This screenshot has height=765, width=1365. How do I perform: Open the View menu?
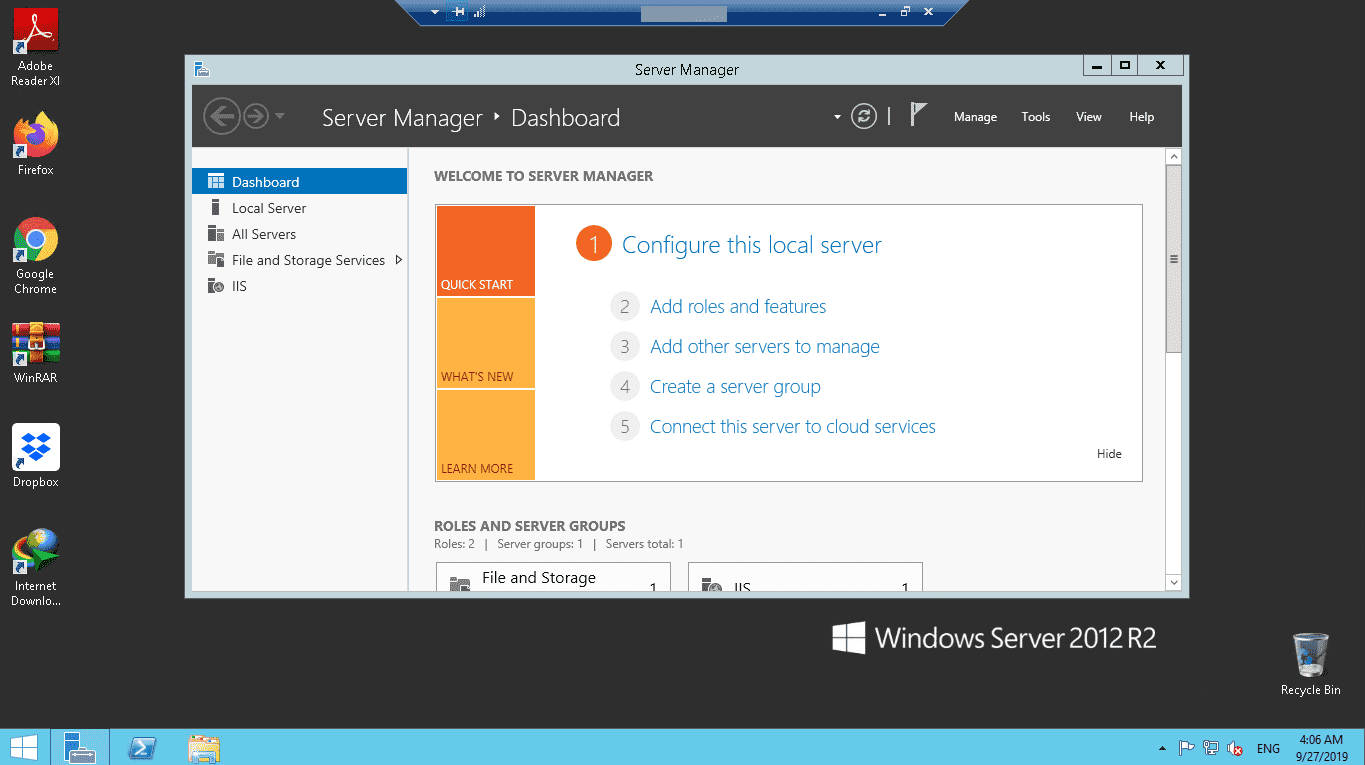pyautogui.click(x=1089, y=117)
